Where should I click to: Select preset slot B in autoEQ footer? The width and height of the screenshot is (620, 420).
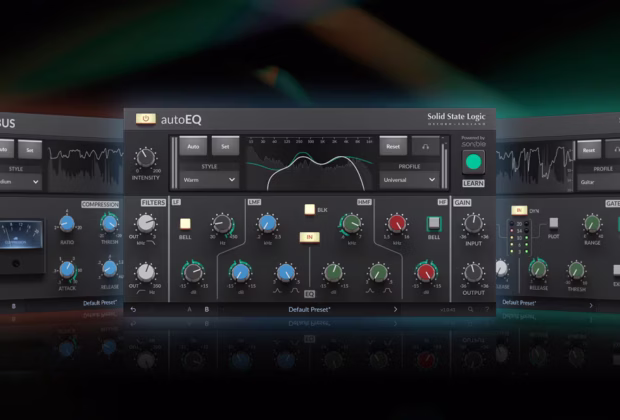[207, 309]
